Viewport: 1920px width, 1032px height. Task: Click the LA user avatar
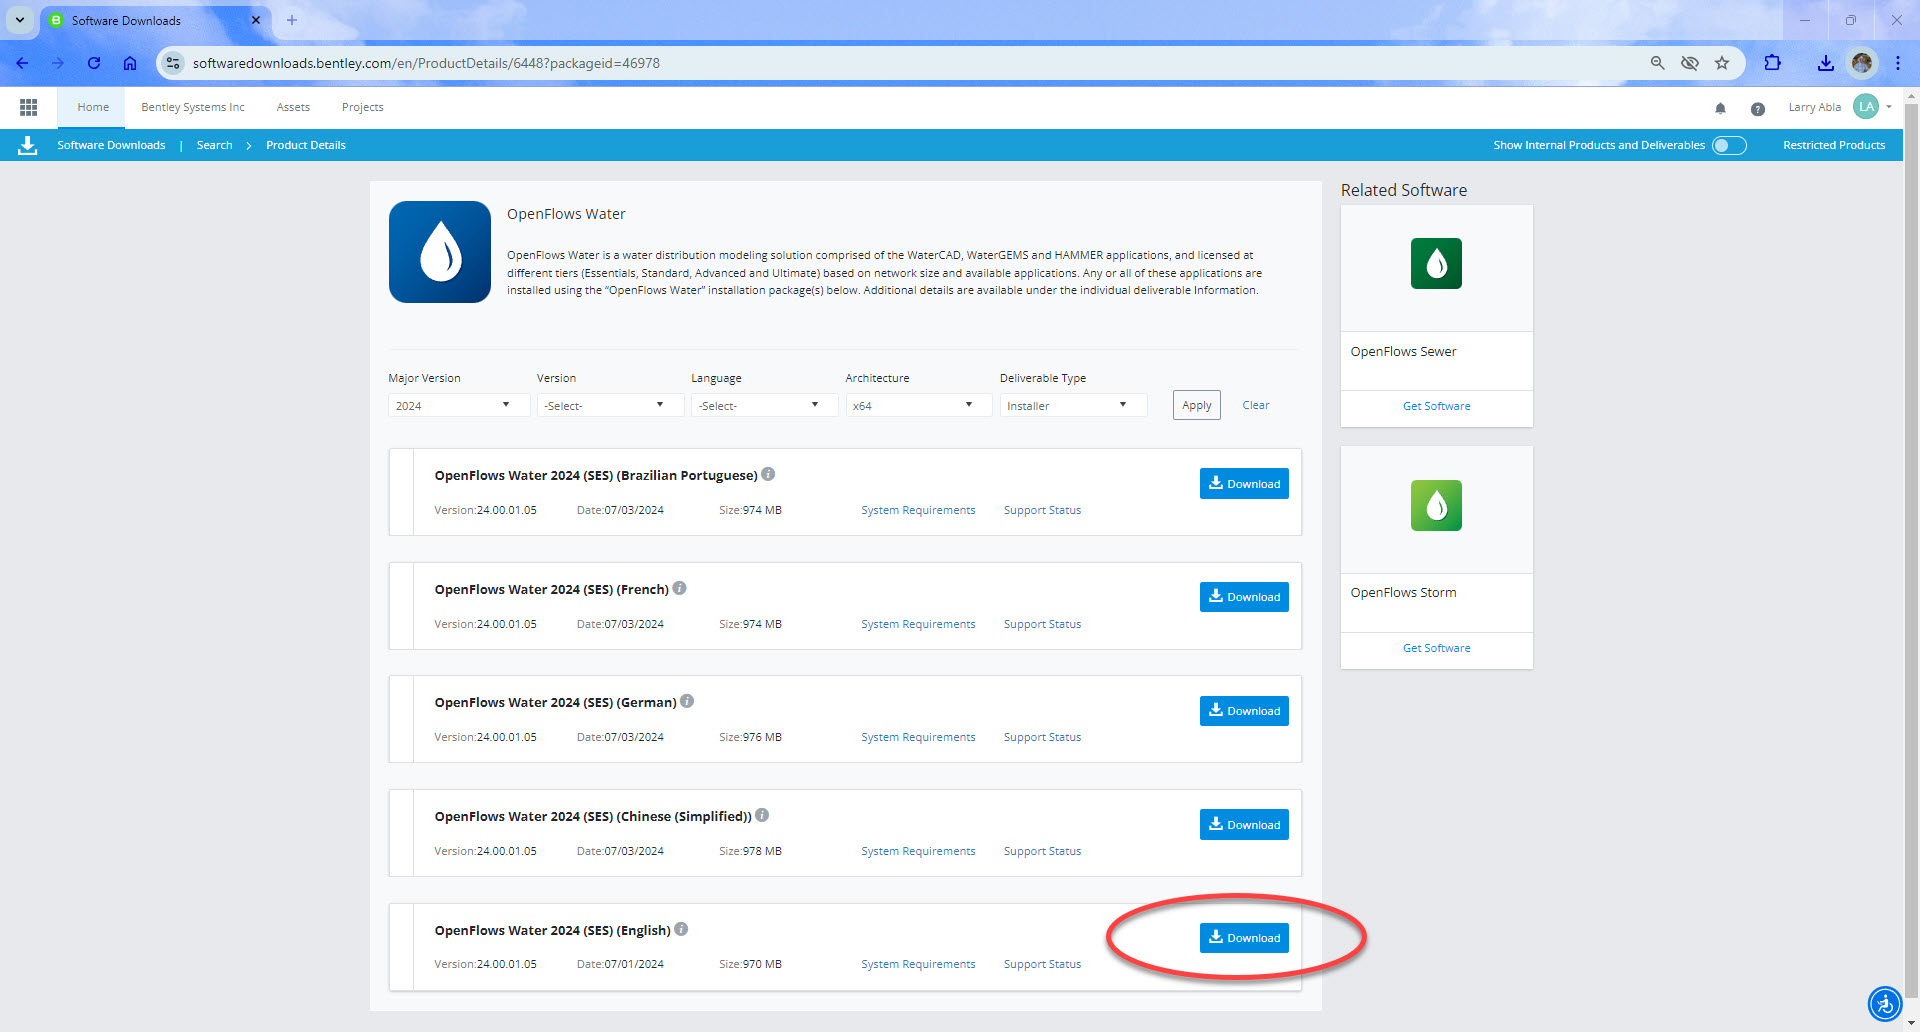point(1866,107)
